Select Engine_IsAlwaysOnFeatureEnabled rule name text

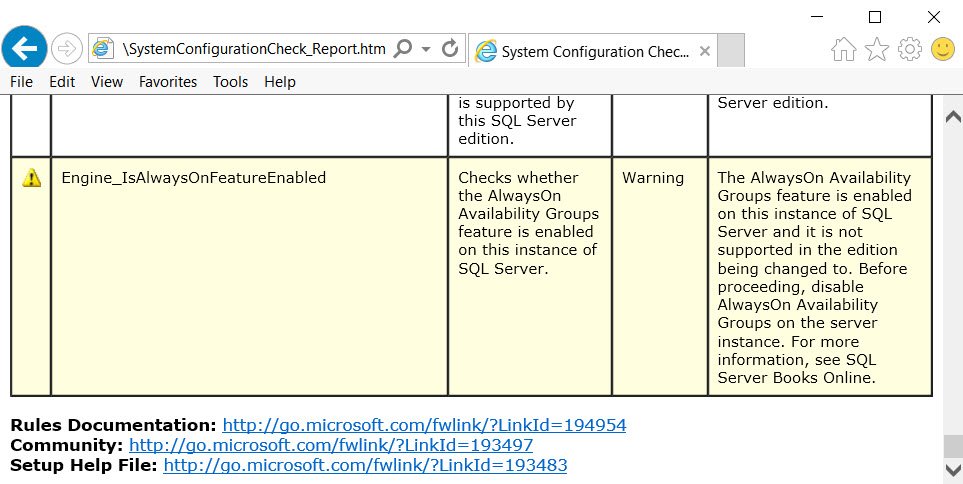click(x=193, y=178)
